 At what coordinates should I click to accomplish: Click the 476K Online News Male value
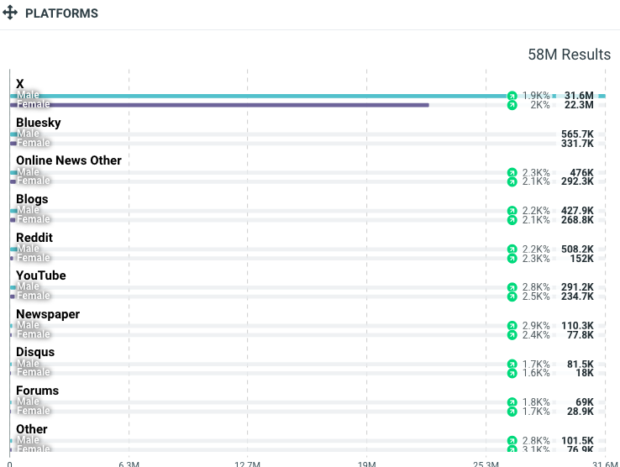pyautogui.click(x=581, y=173)
